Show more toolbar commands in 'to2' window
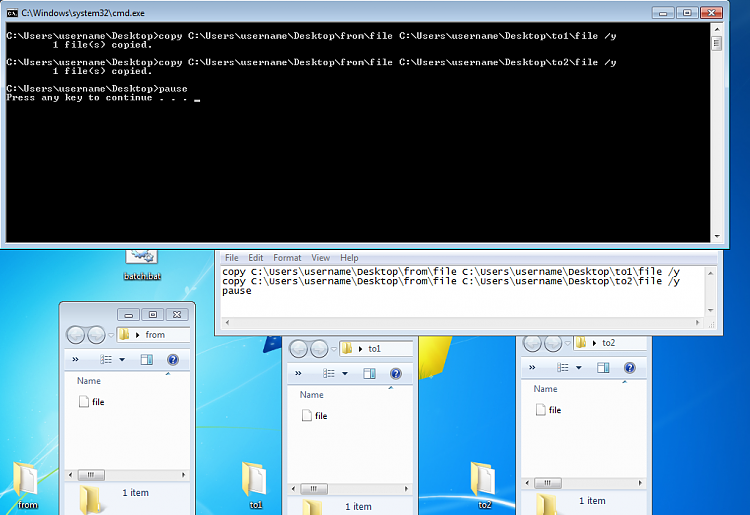This screenshot has height=515, width=750. click(x=532, y=367)
